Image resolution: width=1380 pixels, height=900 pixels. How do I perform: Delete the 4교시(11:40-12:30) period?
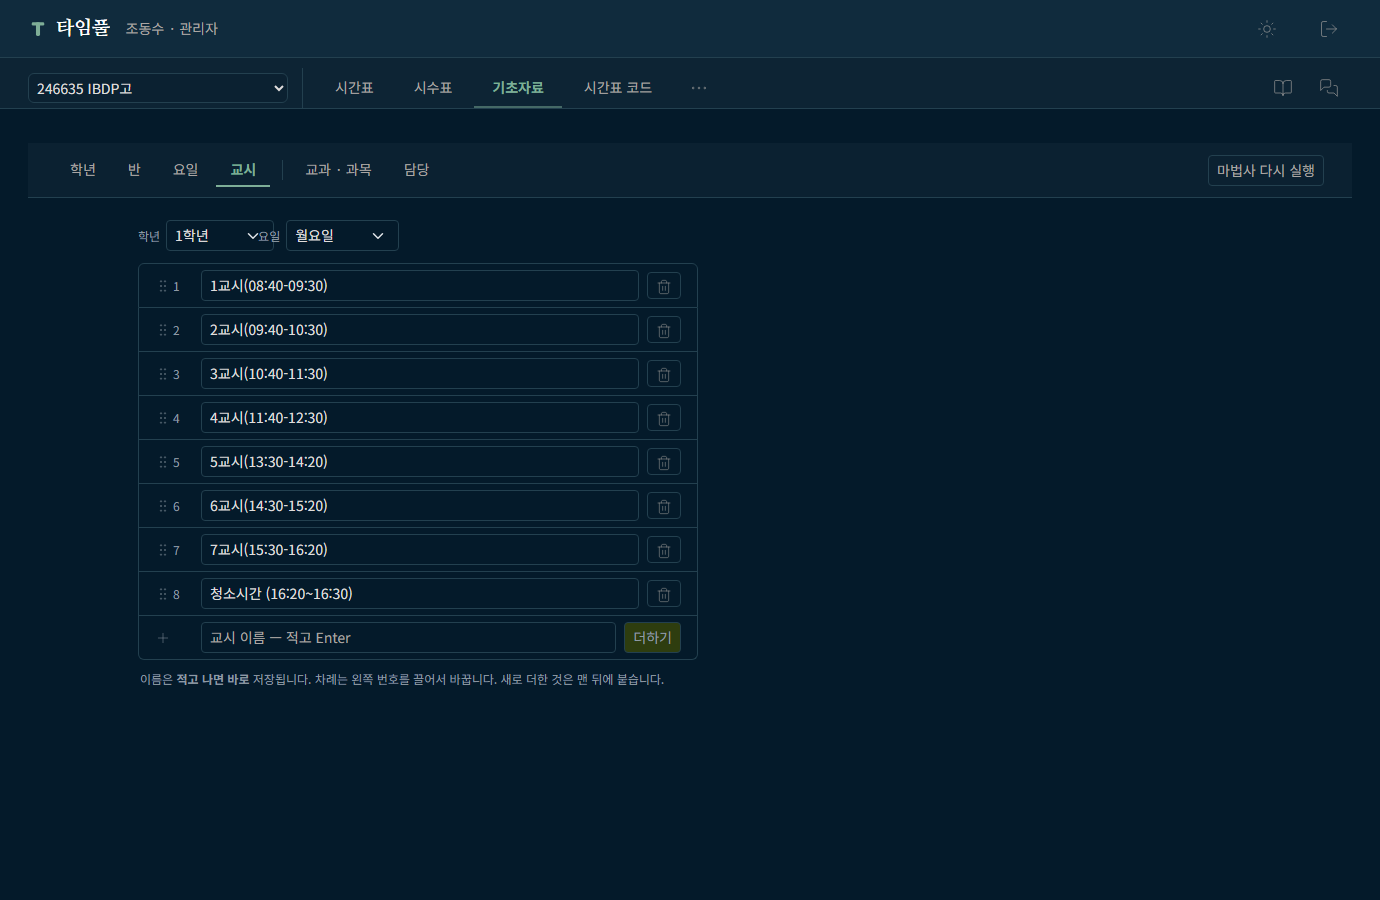(664, 418)
